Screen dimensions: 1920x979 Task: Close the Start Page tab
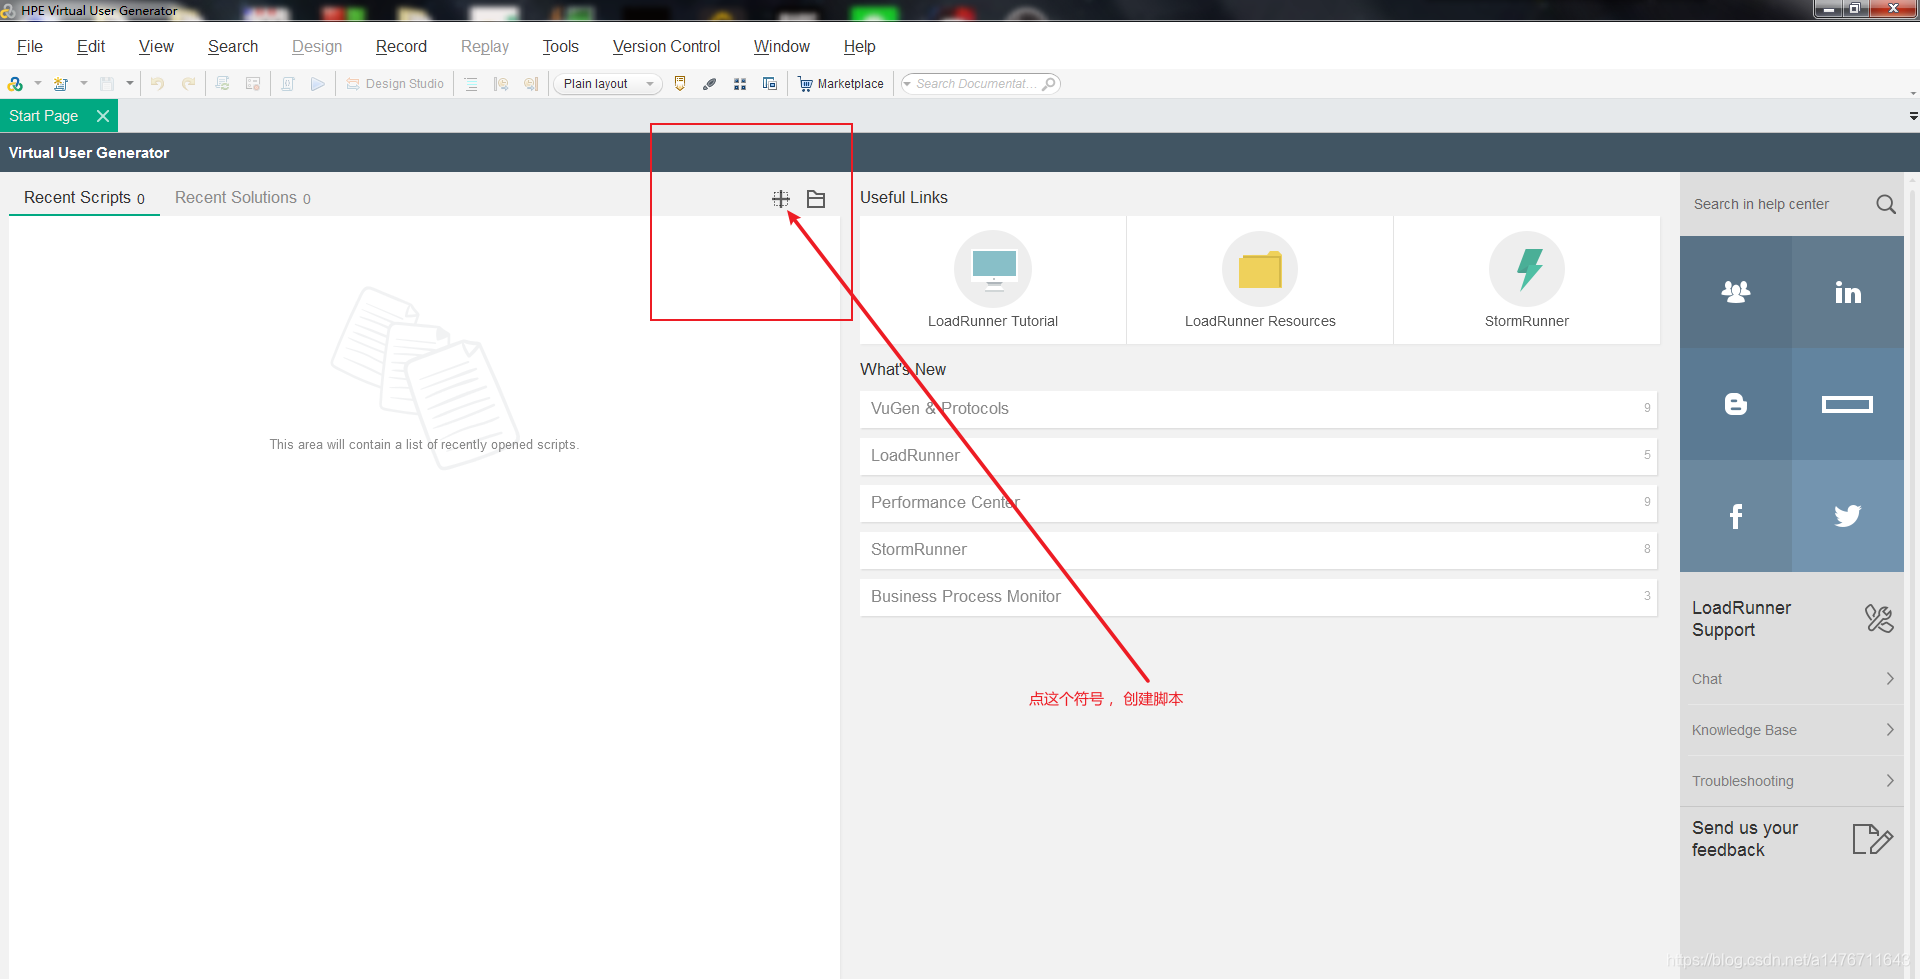[103, 116]
